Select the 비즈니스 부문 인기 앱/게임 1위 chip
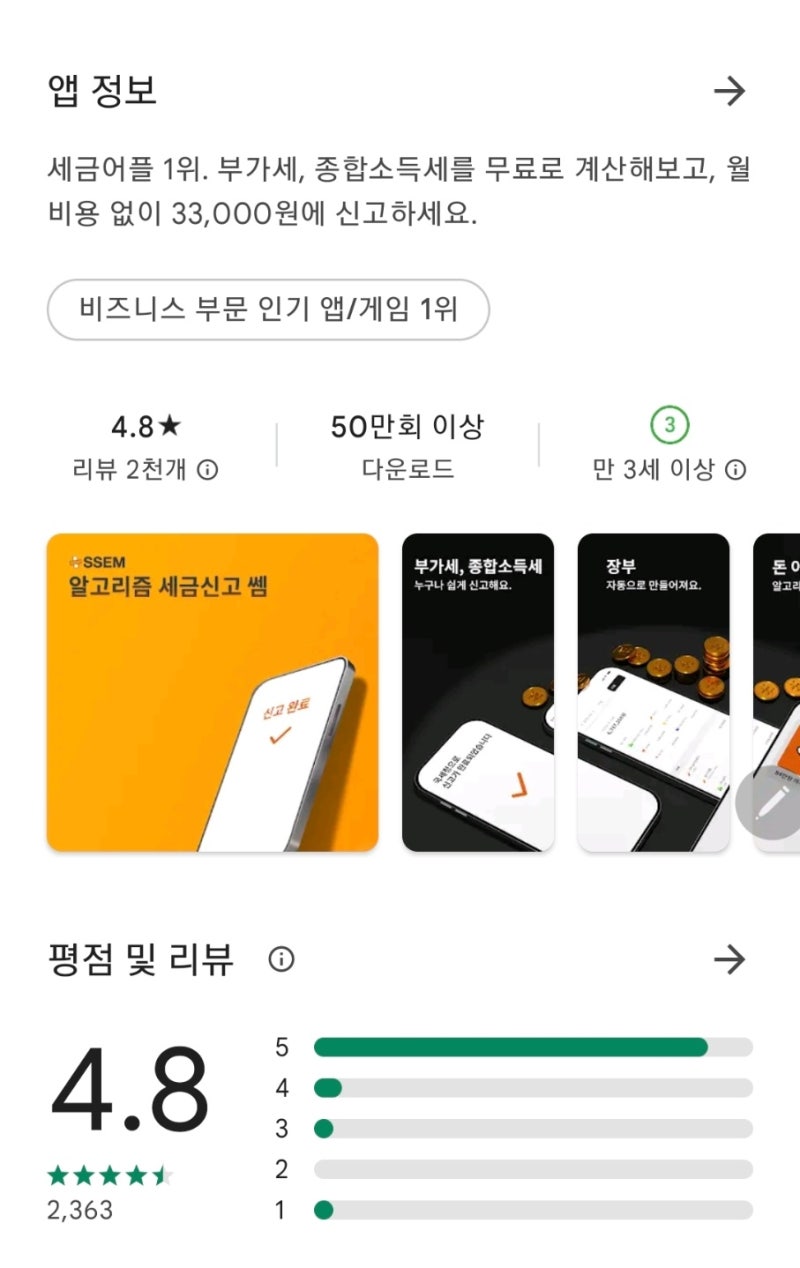 click(x=268, y=310)
